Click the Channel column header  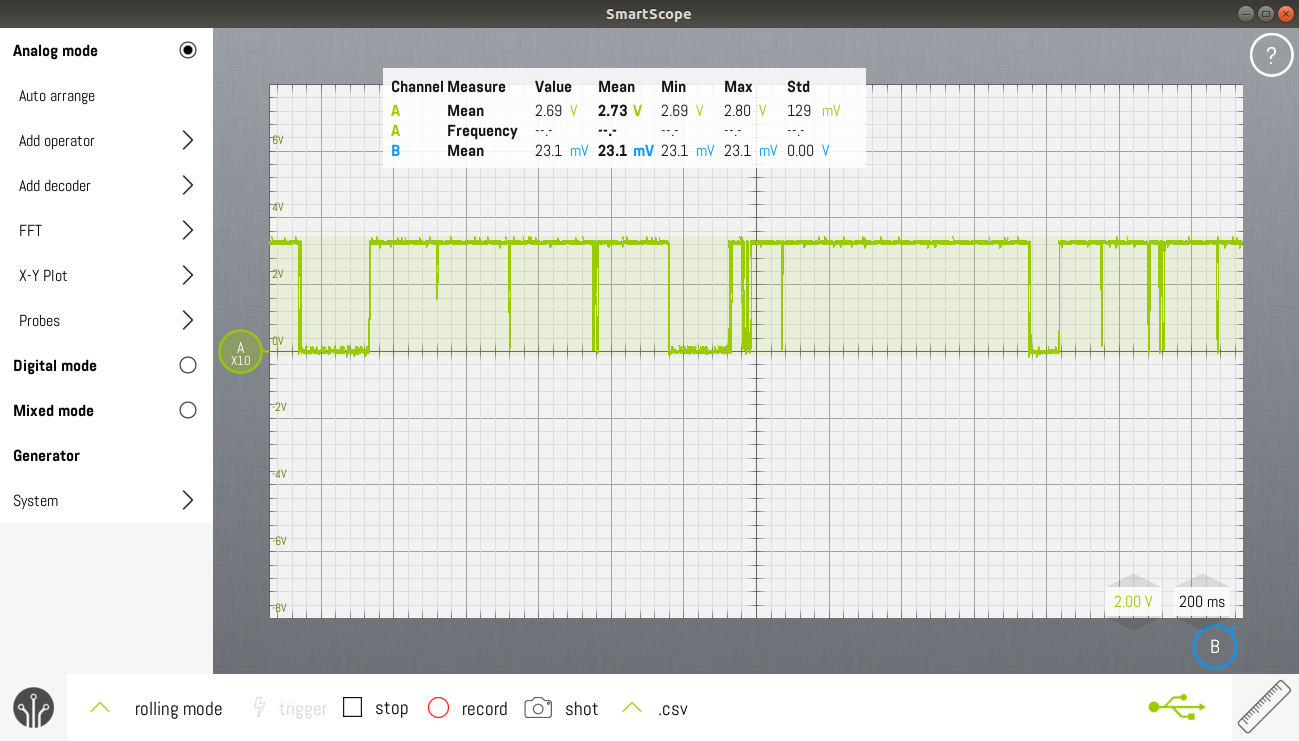[417, 87]
